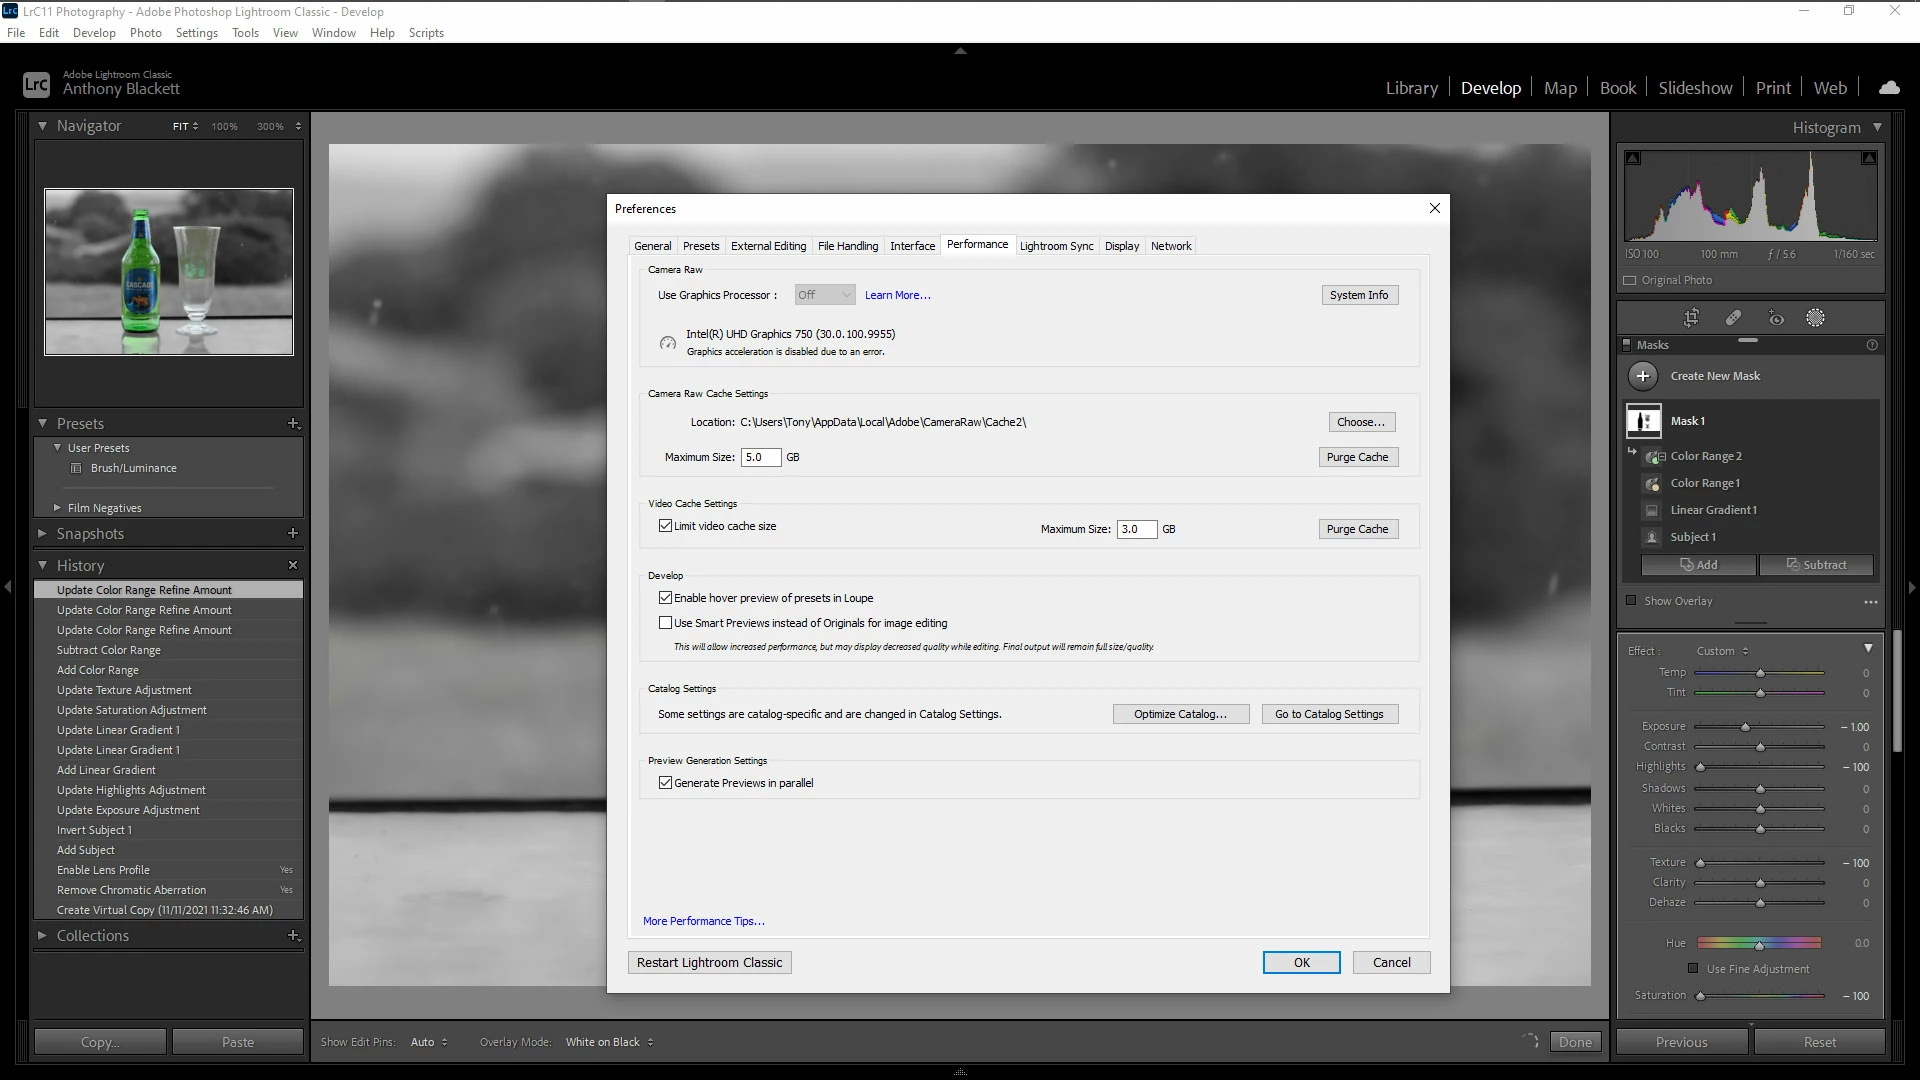Click the Lightroom cloud sync icon
Viewport: 1920px width, 1080px height.
pos(1889,88)
